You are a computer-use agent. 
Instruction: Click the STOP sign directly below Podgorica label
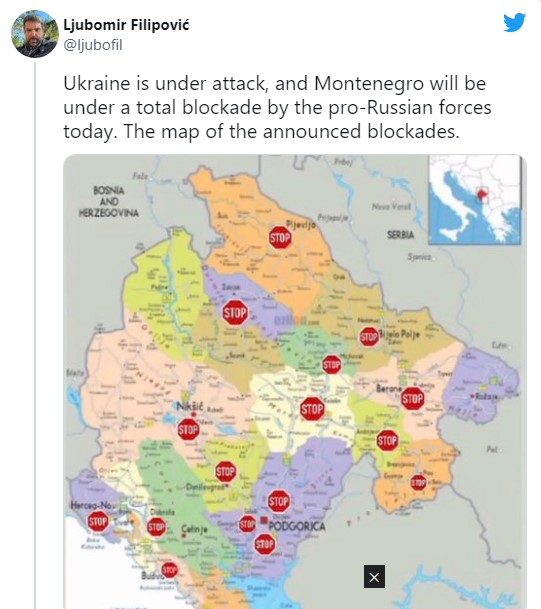(264, 544)
